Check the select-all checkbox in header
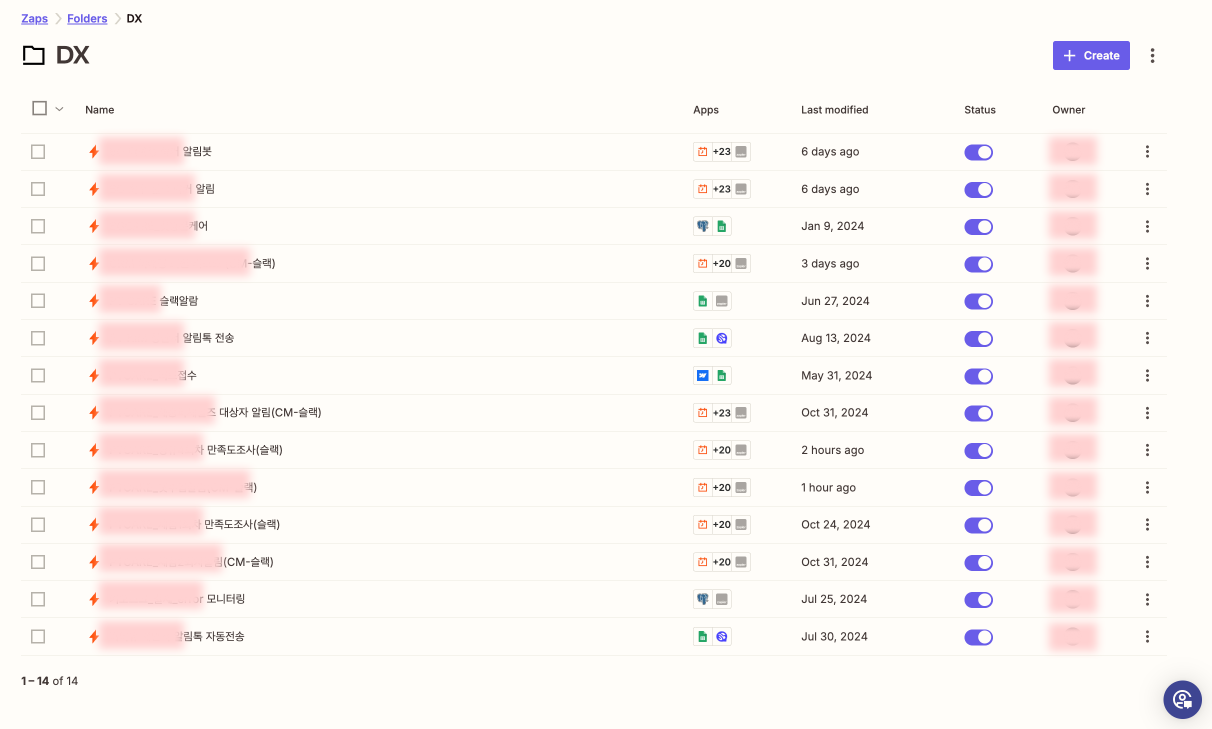This screenshot has width=1212, height=729. (x=40, y=109)
